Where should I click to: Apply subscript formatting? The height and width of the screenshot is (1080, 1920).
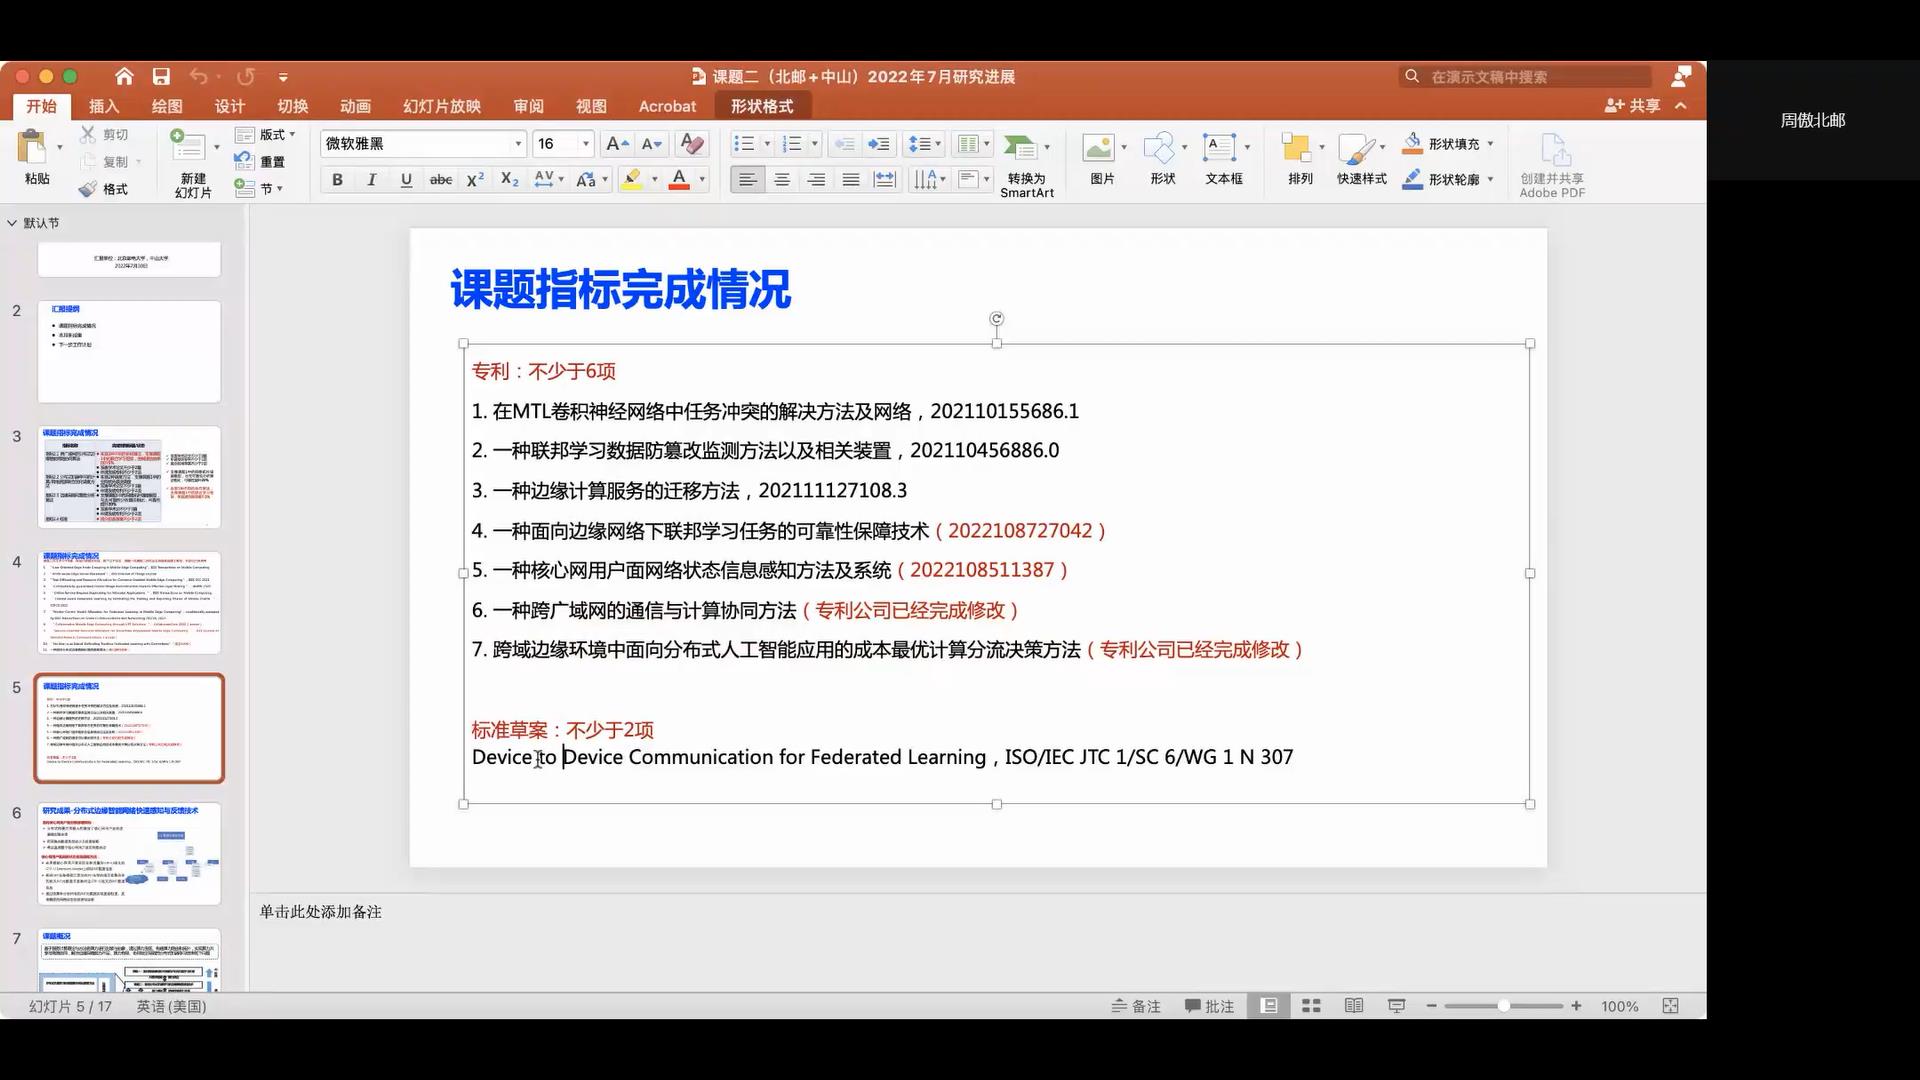(x=509, y=179)
